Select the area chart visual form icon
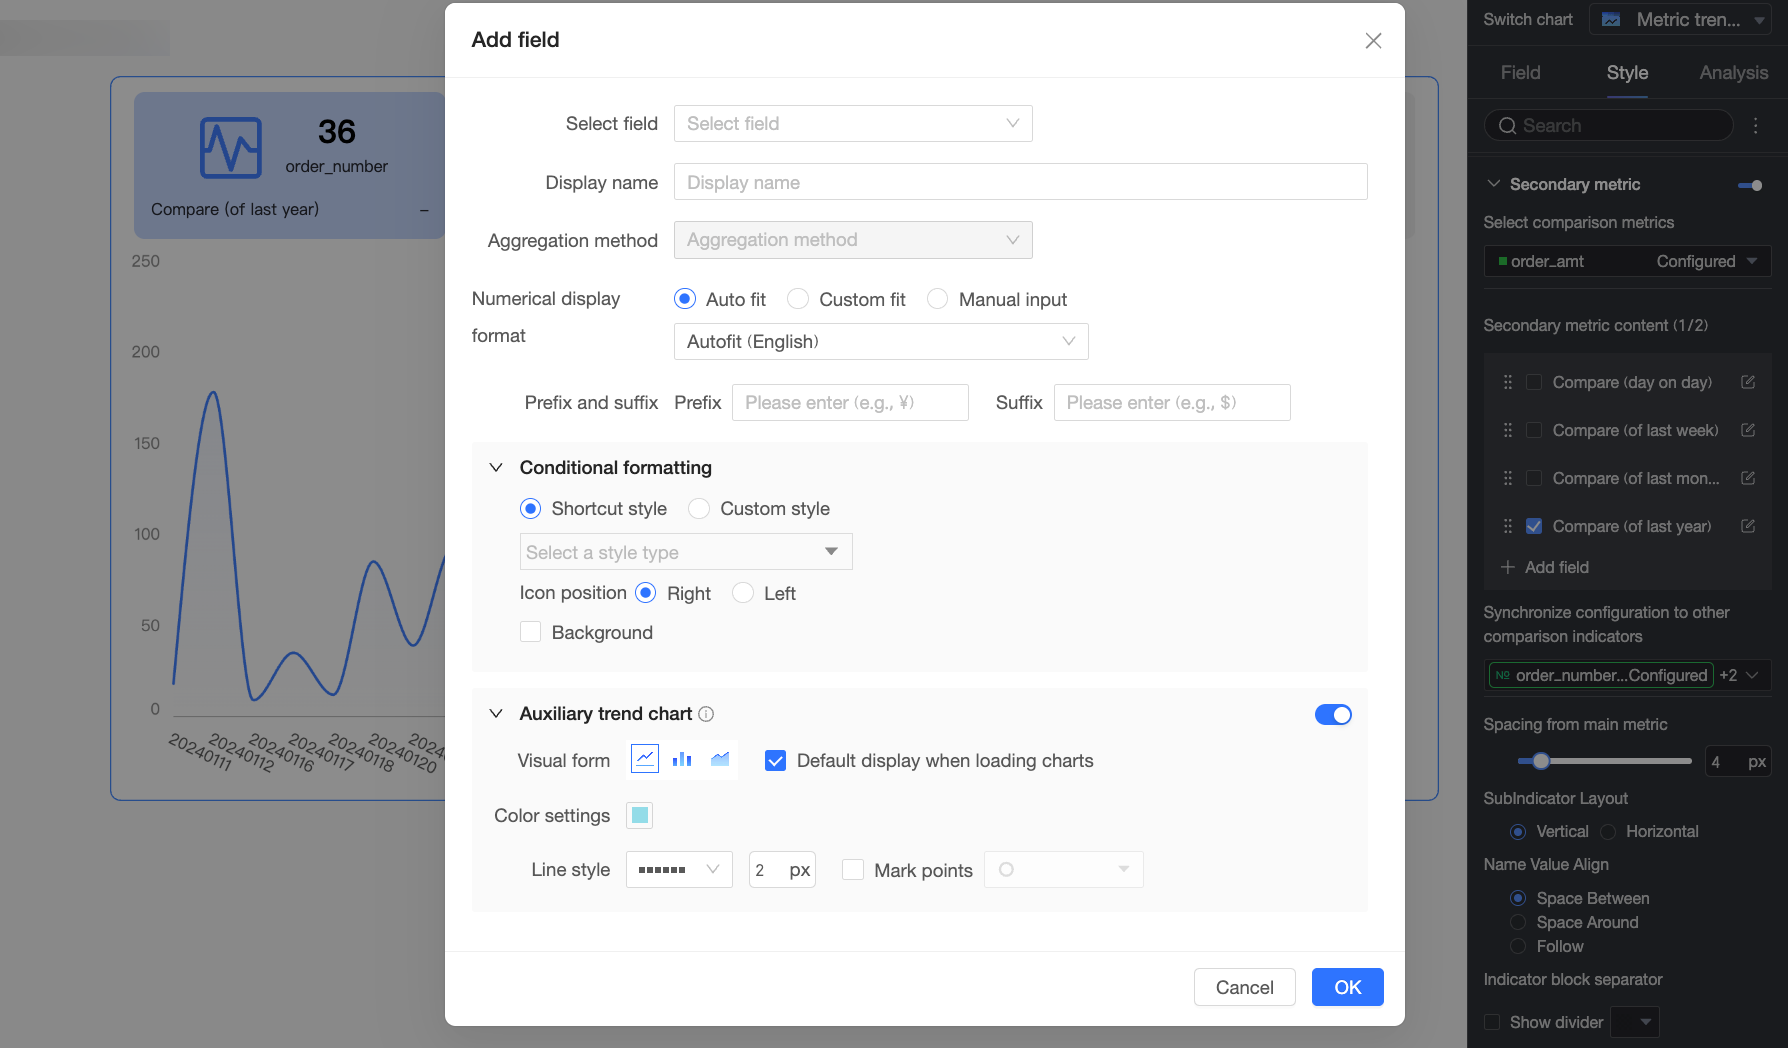 720,760
